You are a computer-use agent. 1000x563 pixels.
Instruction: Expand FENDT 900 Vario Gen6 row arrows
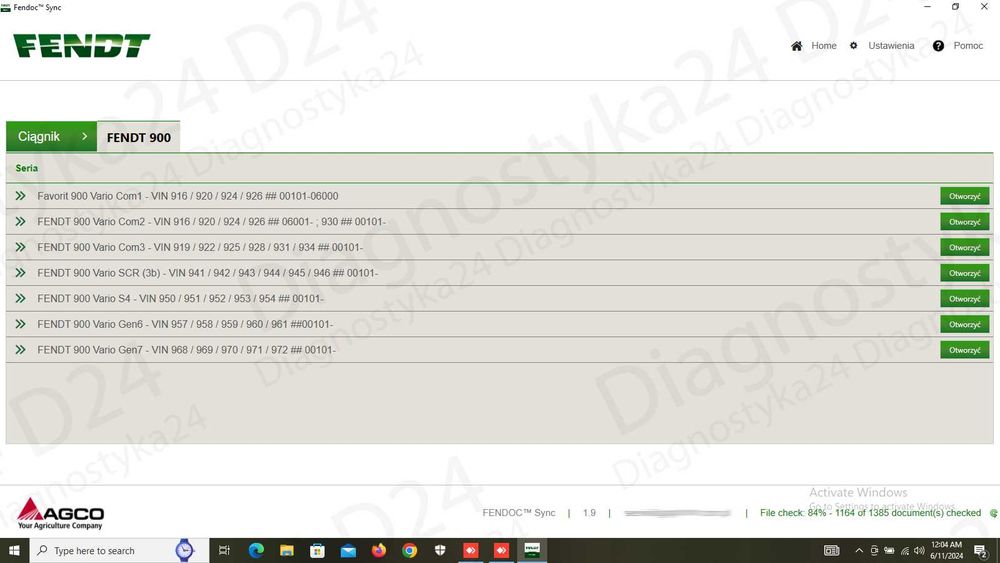[x=20, y=324]
